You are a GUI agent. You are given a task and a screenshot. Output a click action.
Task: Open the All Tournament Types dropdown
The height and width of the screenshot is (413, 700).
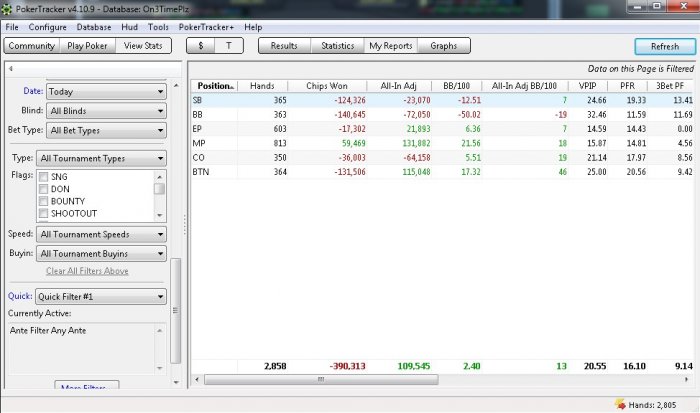[101, 159]
